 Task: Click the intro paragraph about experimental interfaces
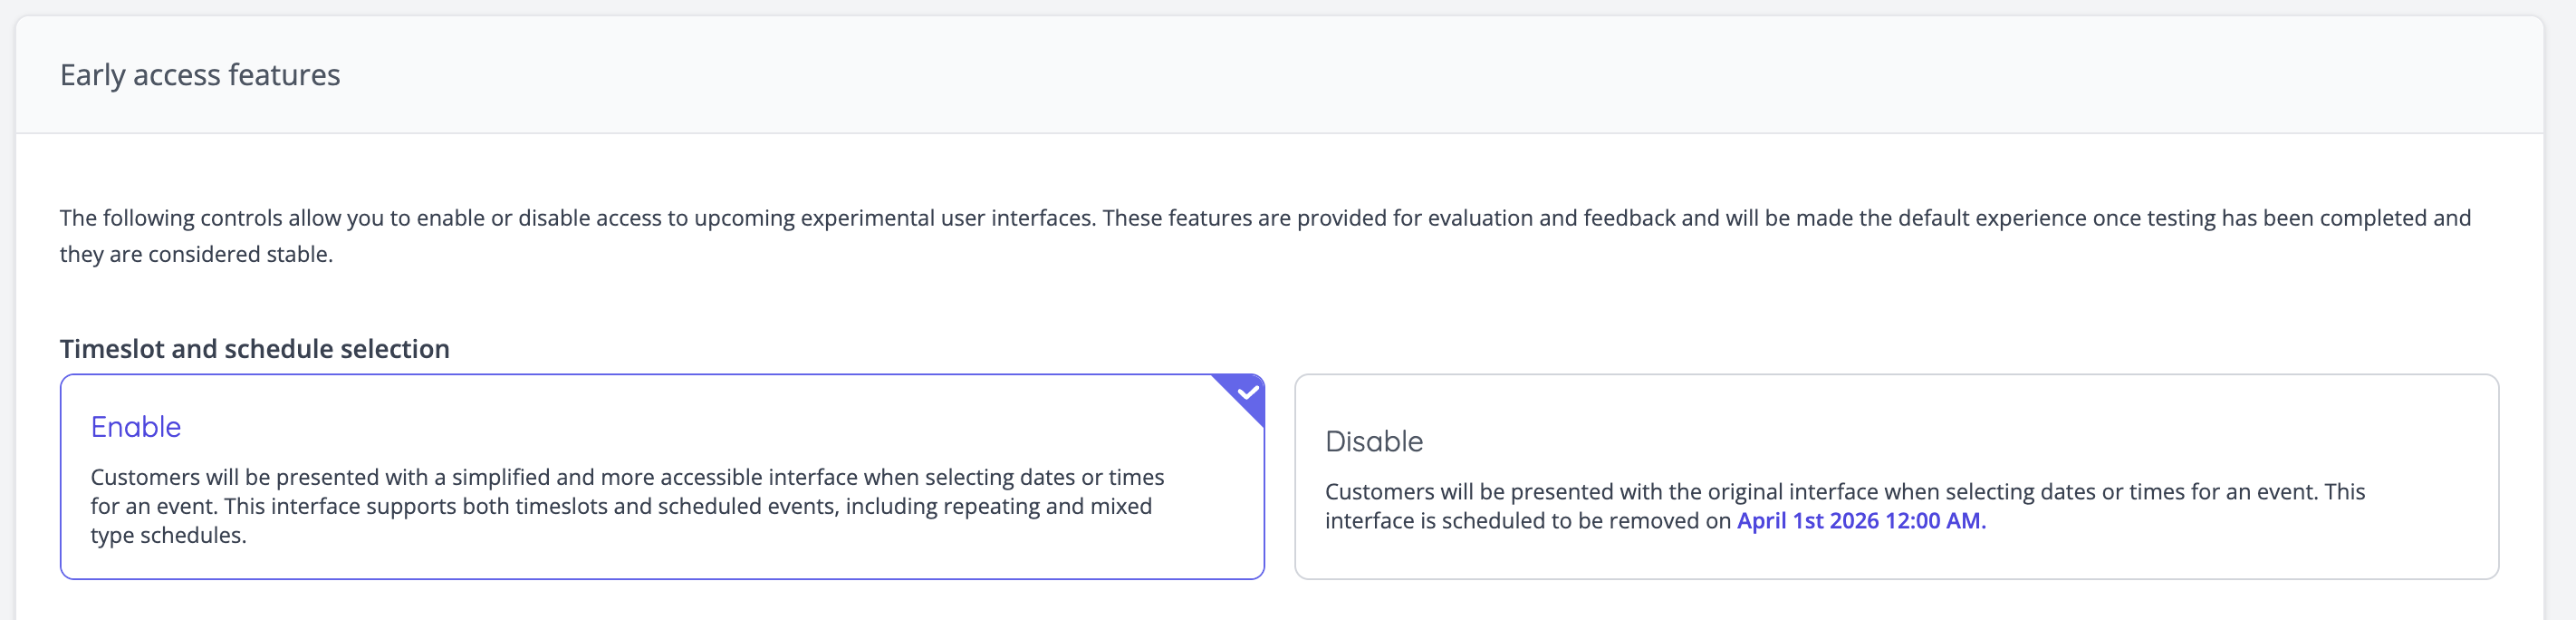(x=1264, y=218)
